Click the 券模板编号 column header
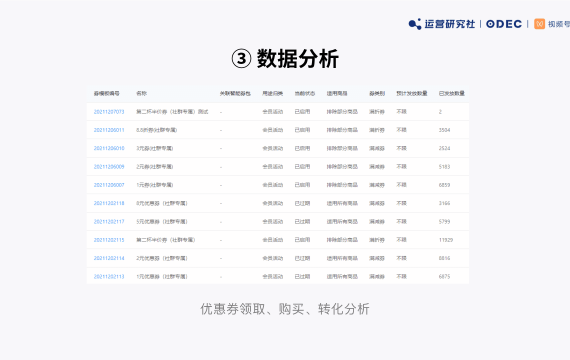570x360 pixels. pos(107,93)
